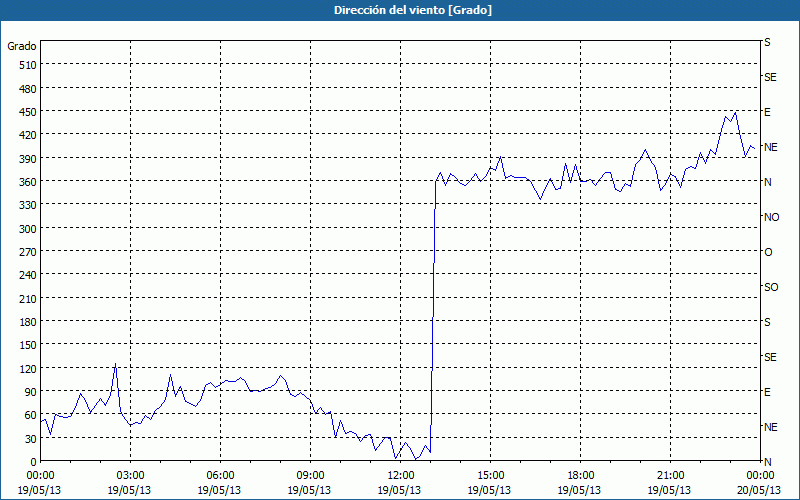Pick the 390 tick label on the left axis
The height and width of the screenshot is (500, 800).
28,159
